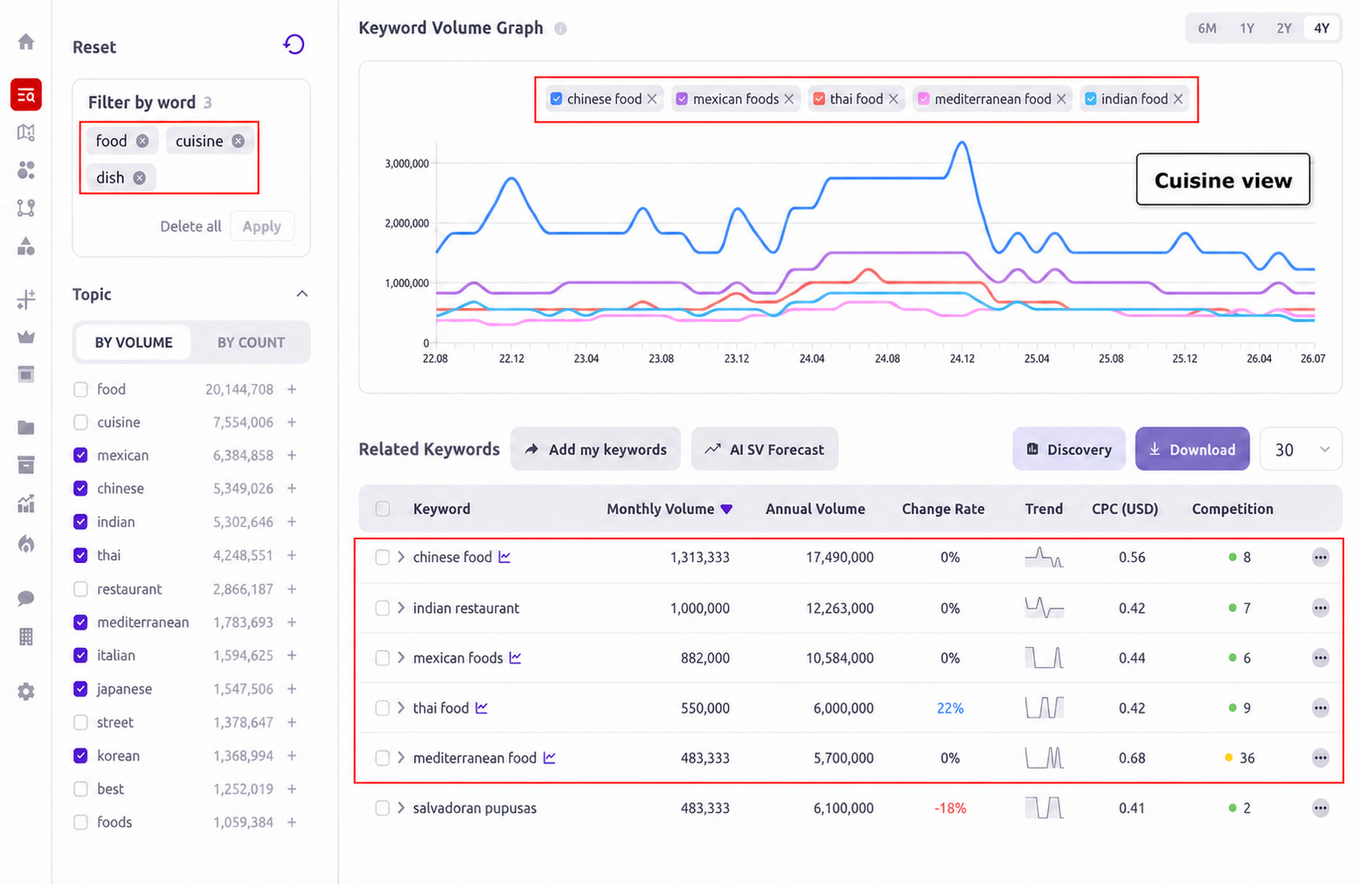Expand the 'indian restaurant' keyword row
This screenshot has height=884, width=1360.
point(401,608)
